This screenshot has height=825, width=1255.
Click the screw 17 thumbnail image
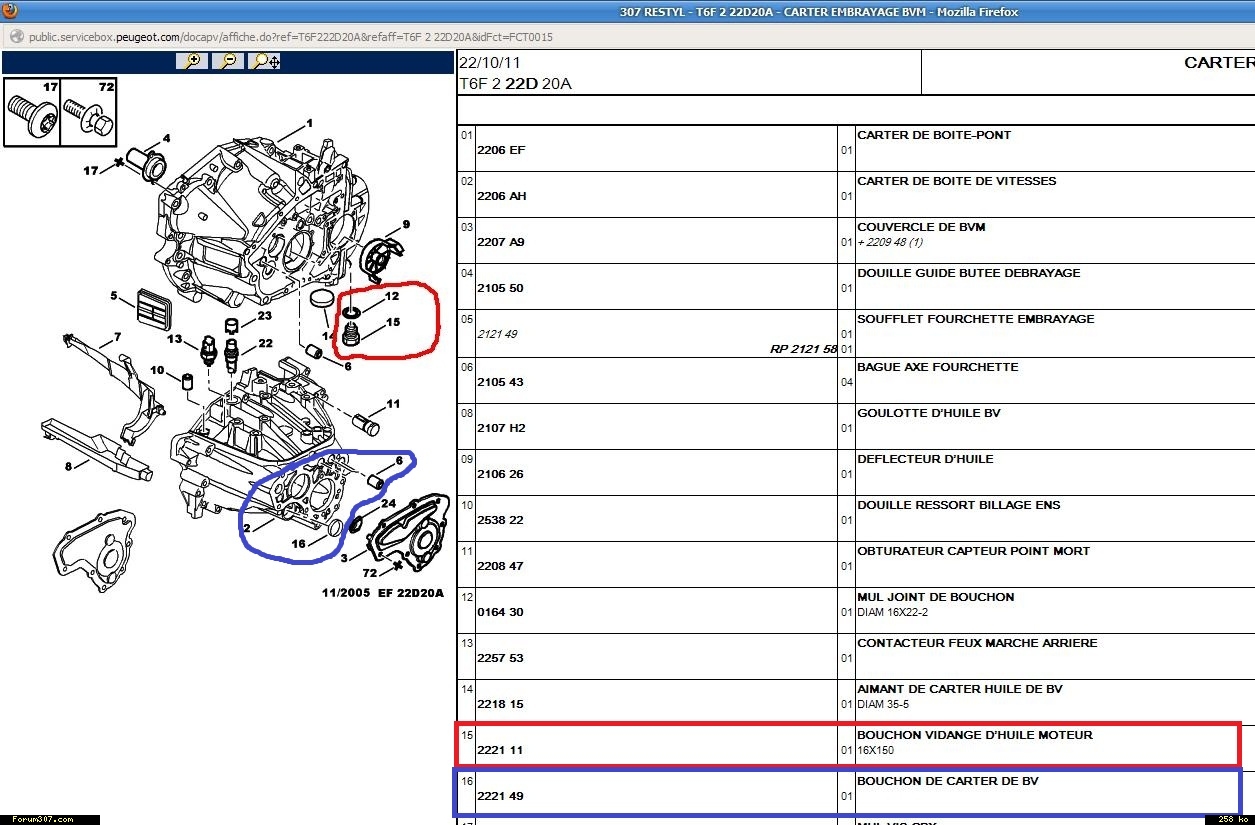(31, 111)
